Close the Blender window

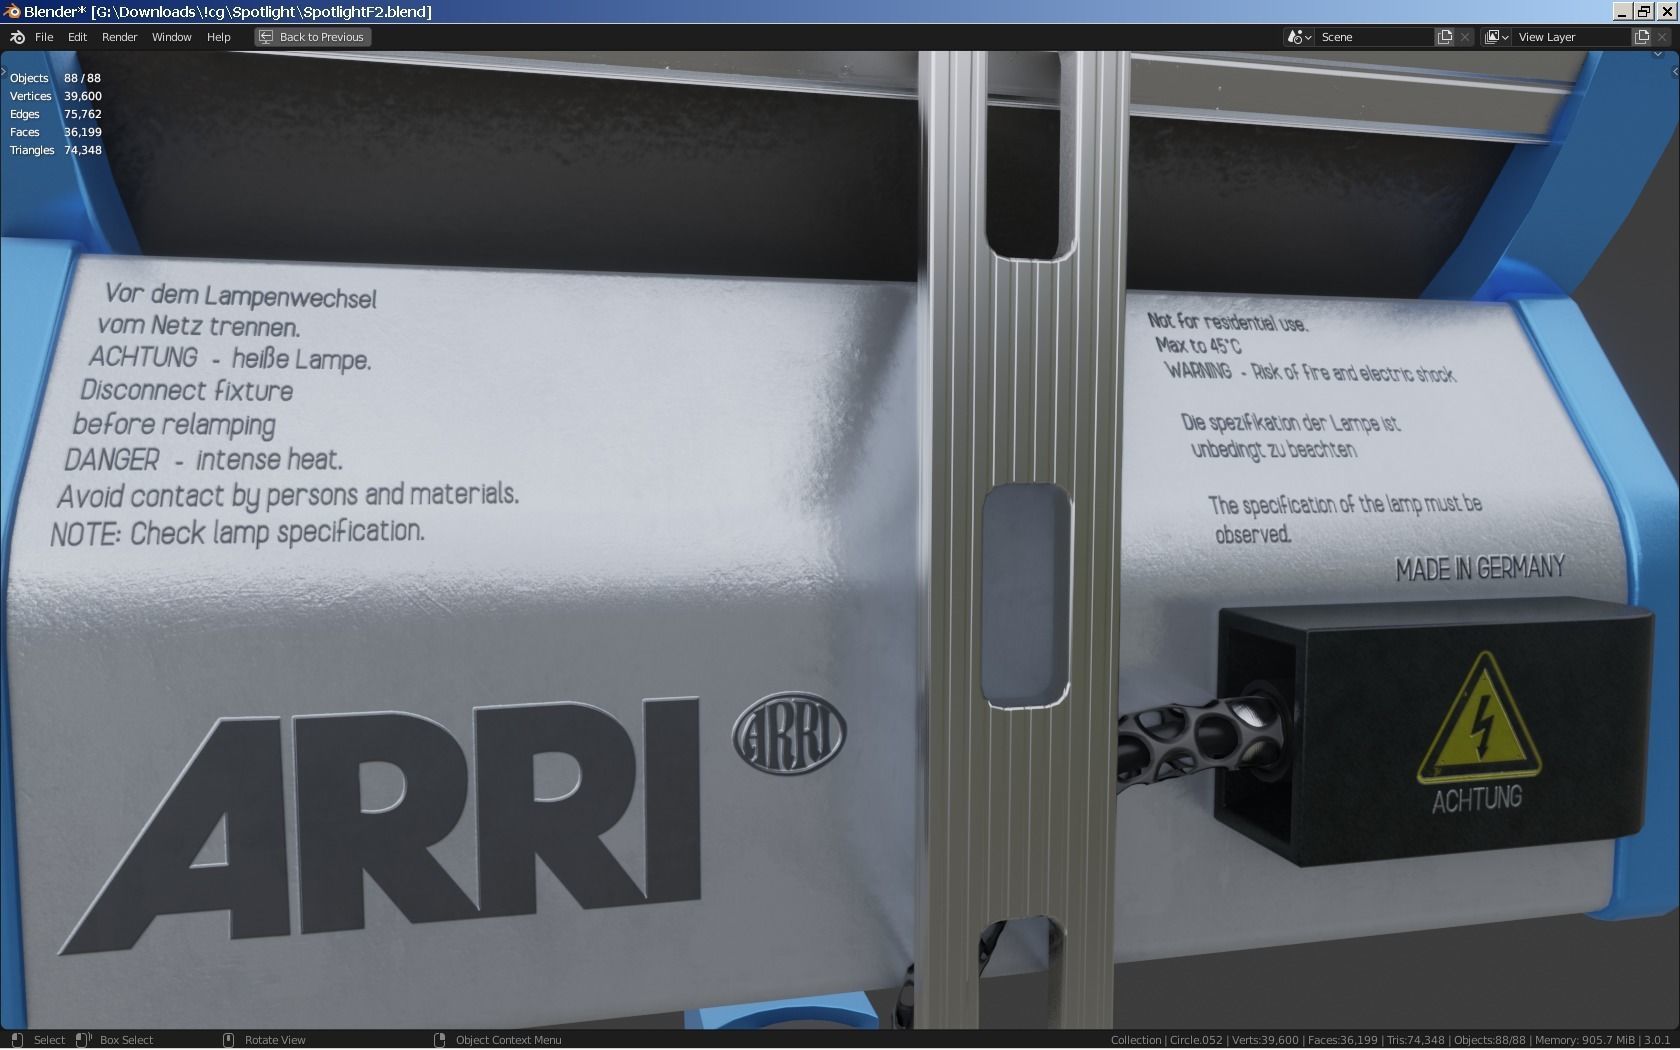1665,11
